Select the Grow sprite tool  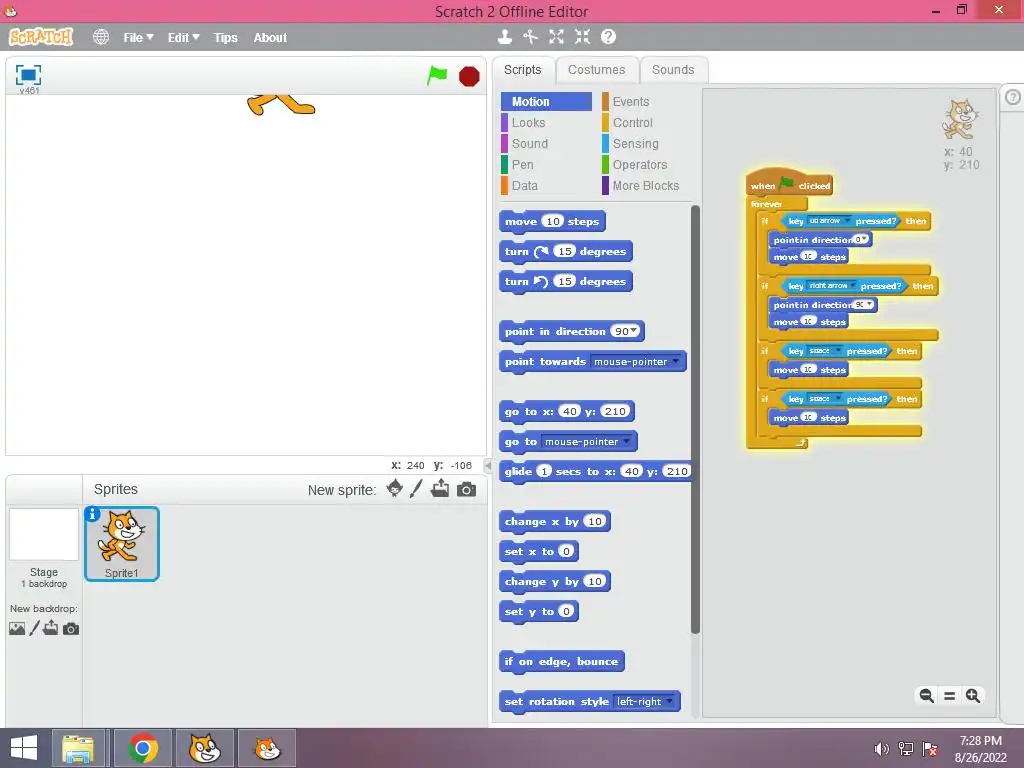click(x=556, y=37)
